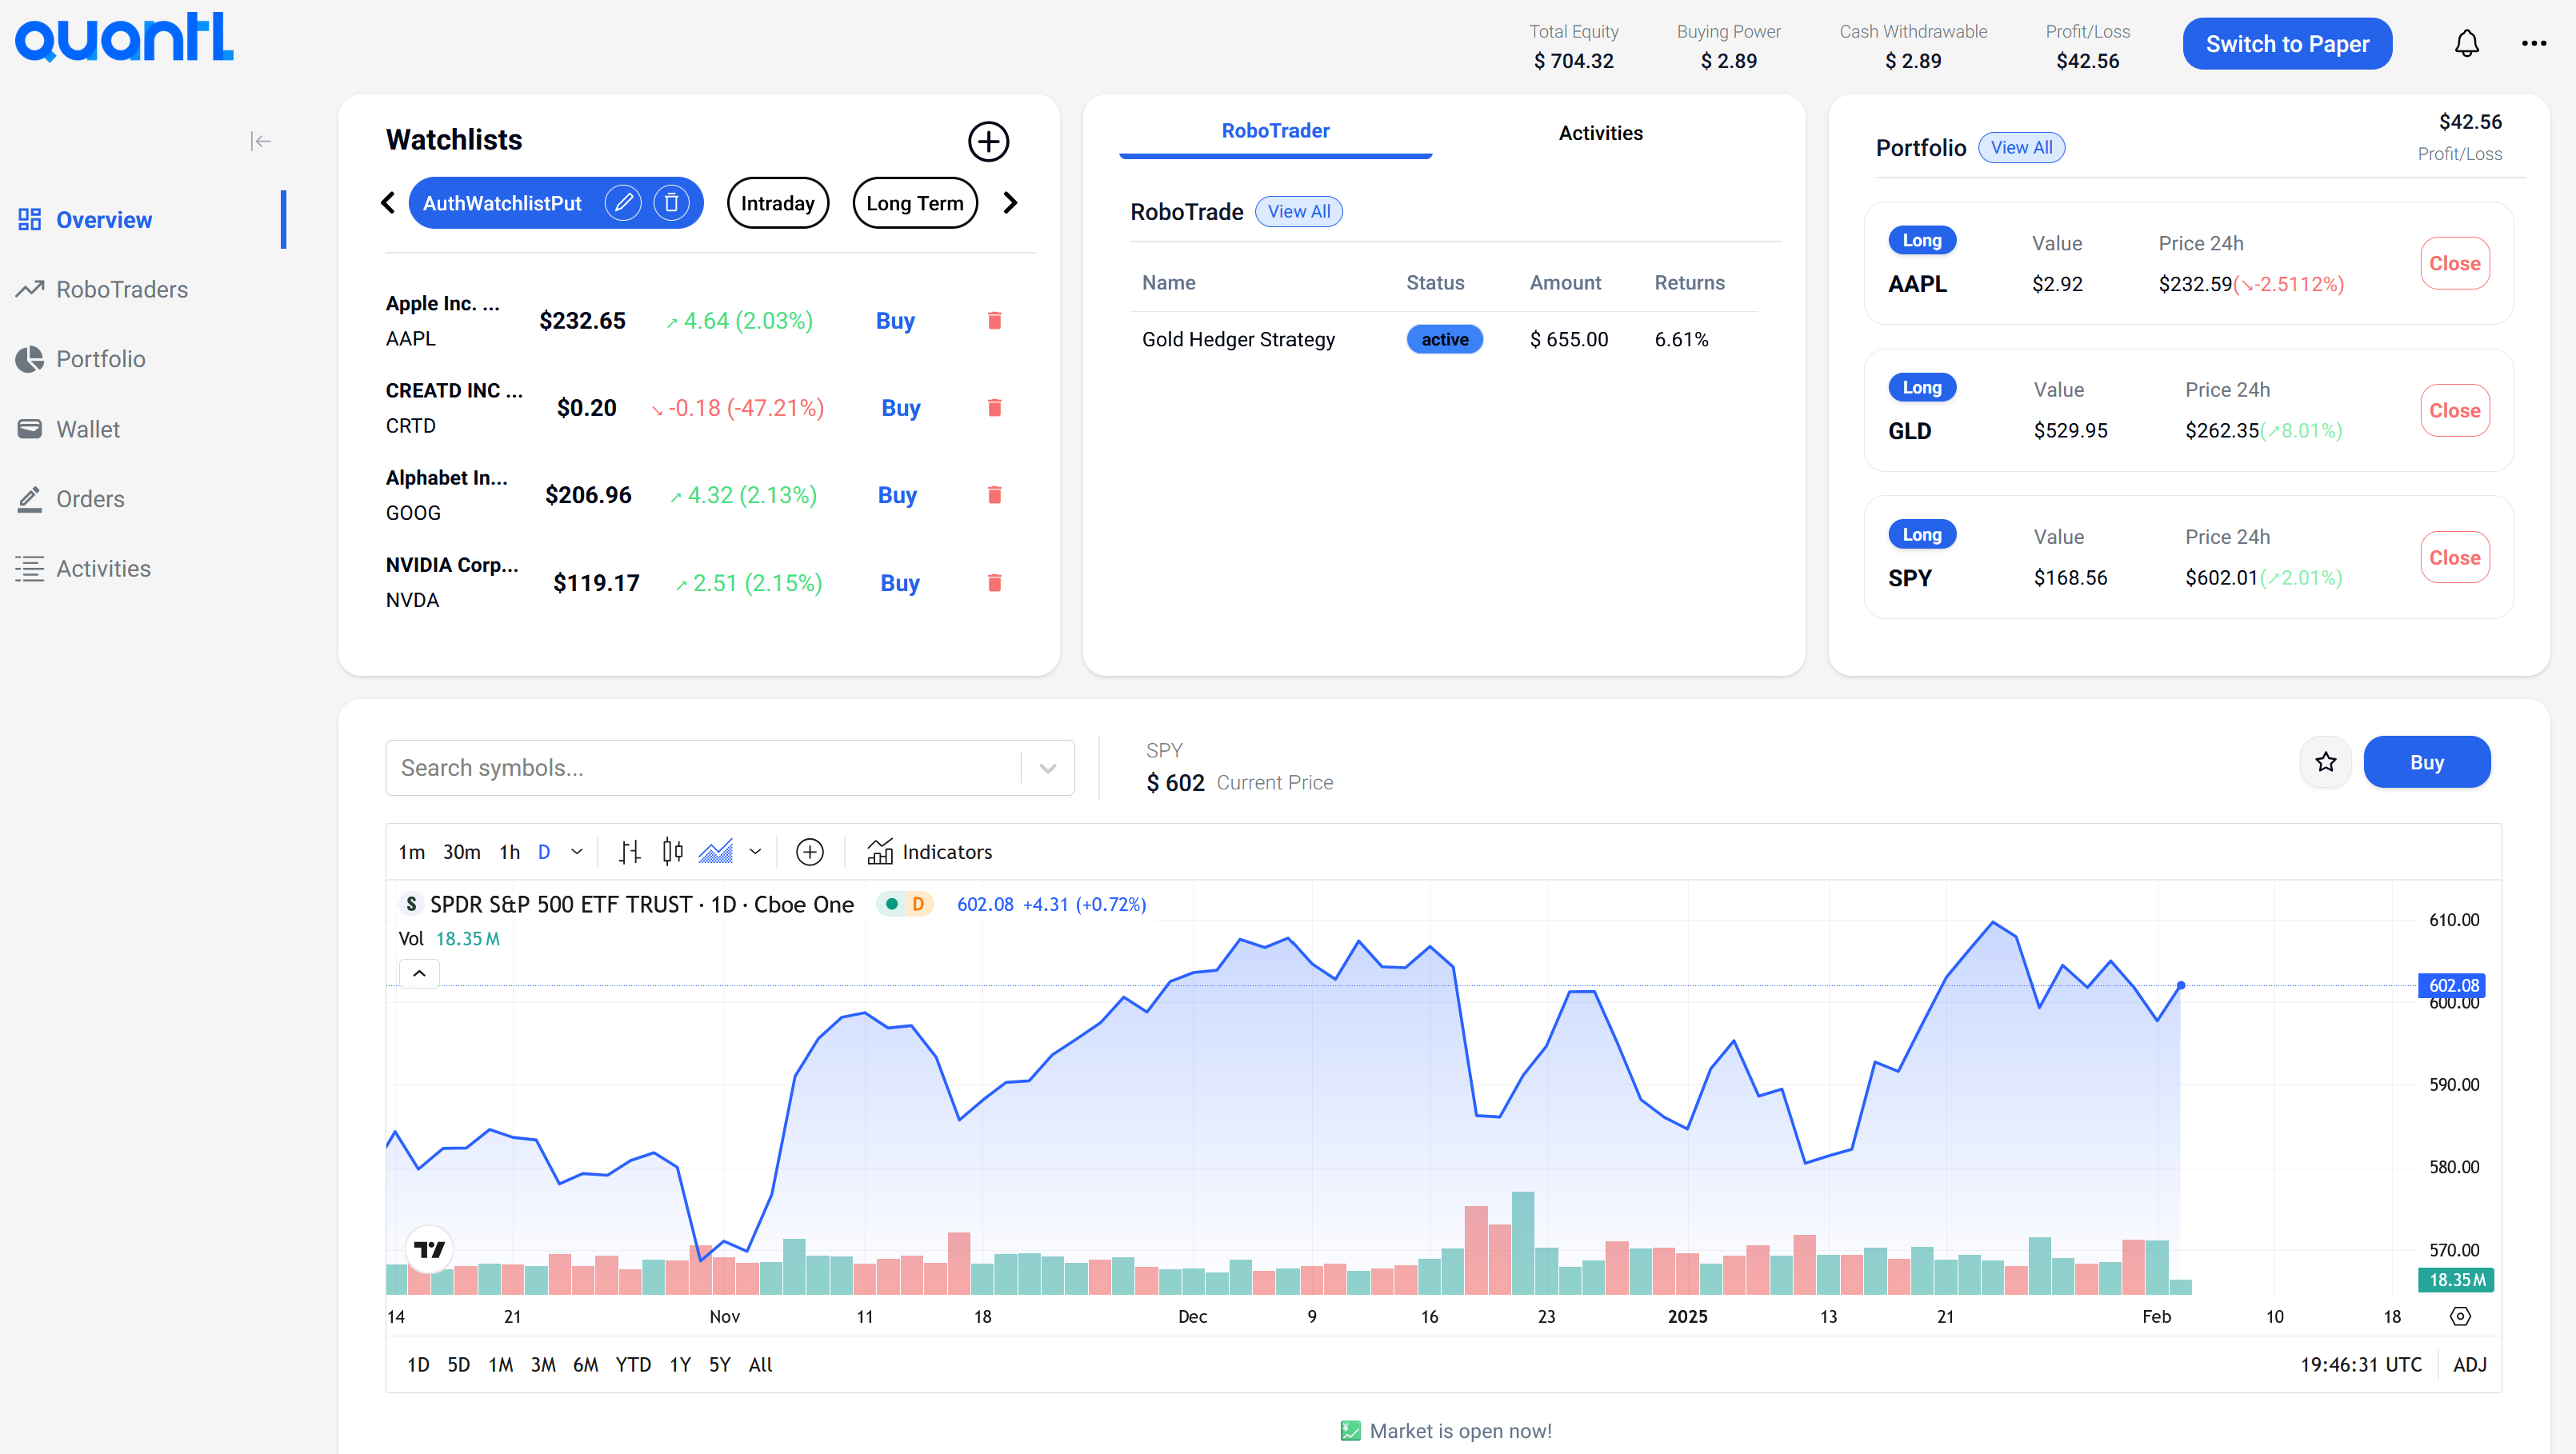
Task: Expand the symbol search dropdown arrow
Action: click(1047, 768)
